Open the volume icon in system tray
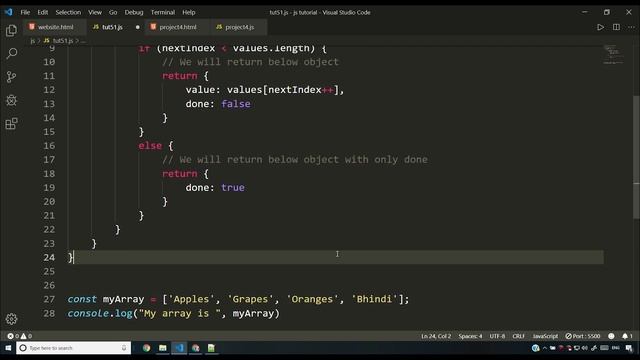 click(x=585, y=348)
